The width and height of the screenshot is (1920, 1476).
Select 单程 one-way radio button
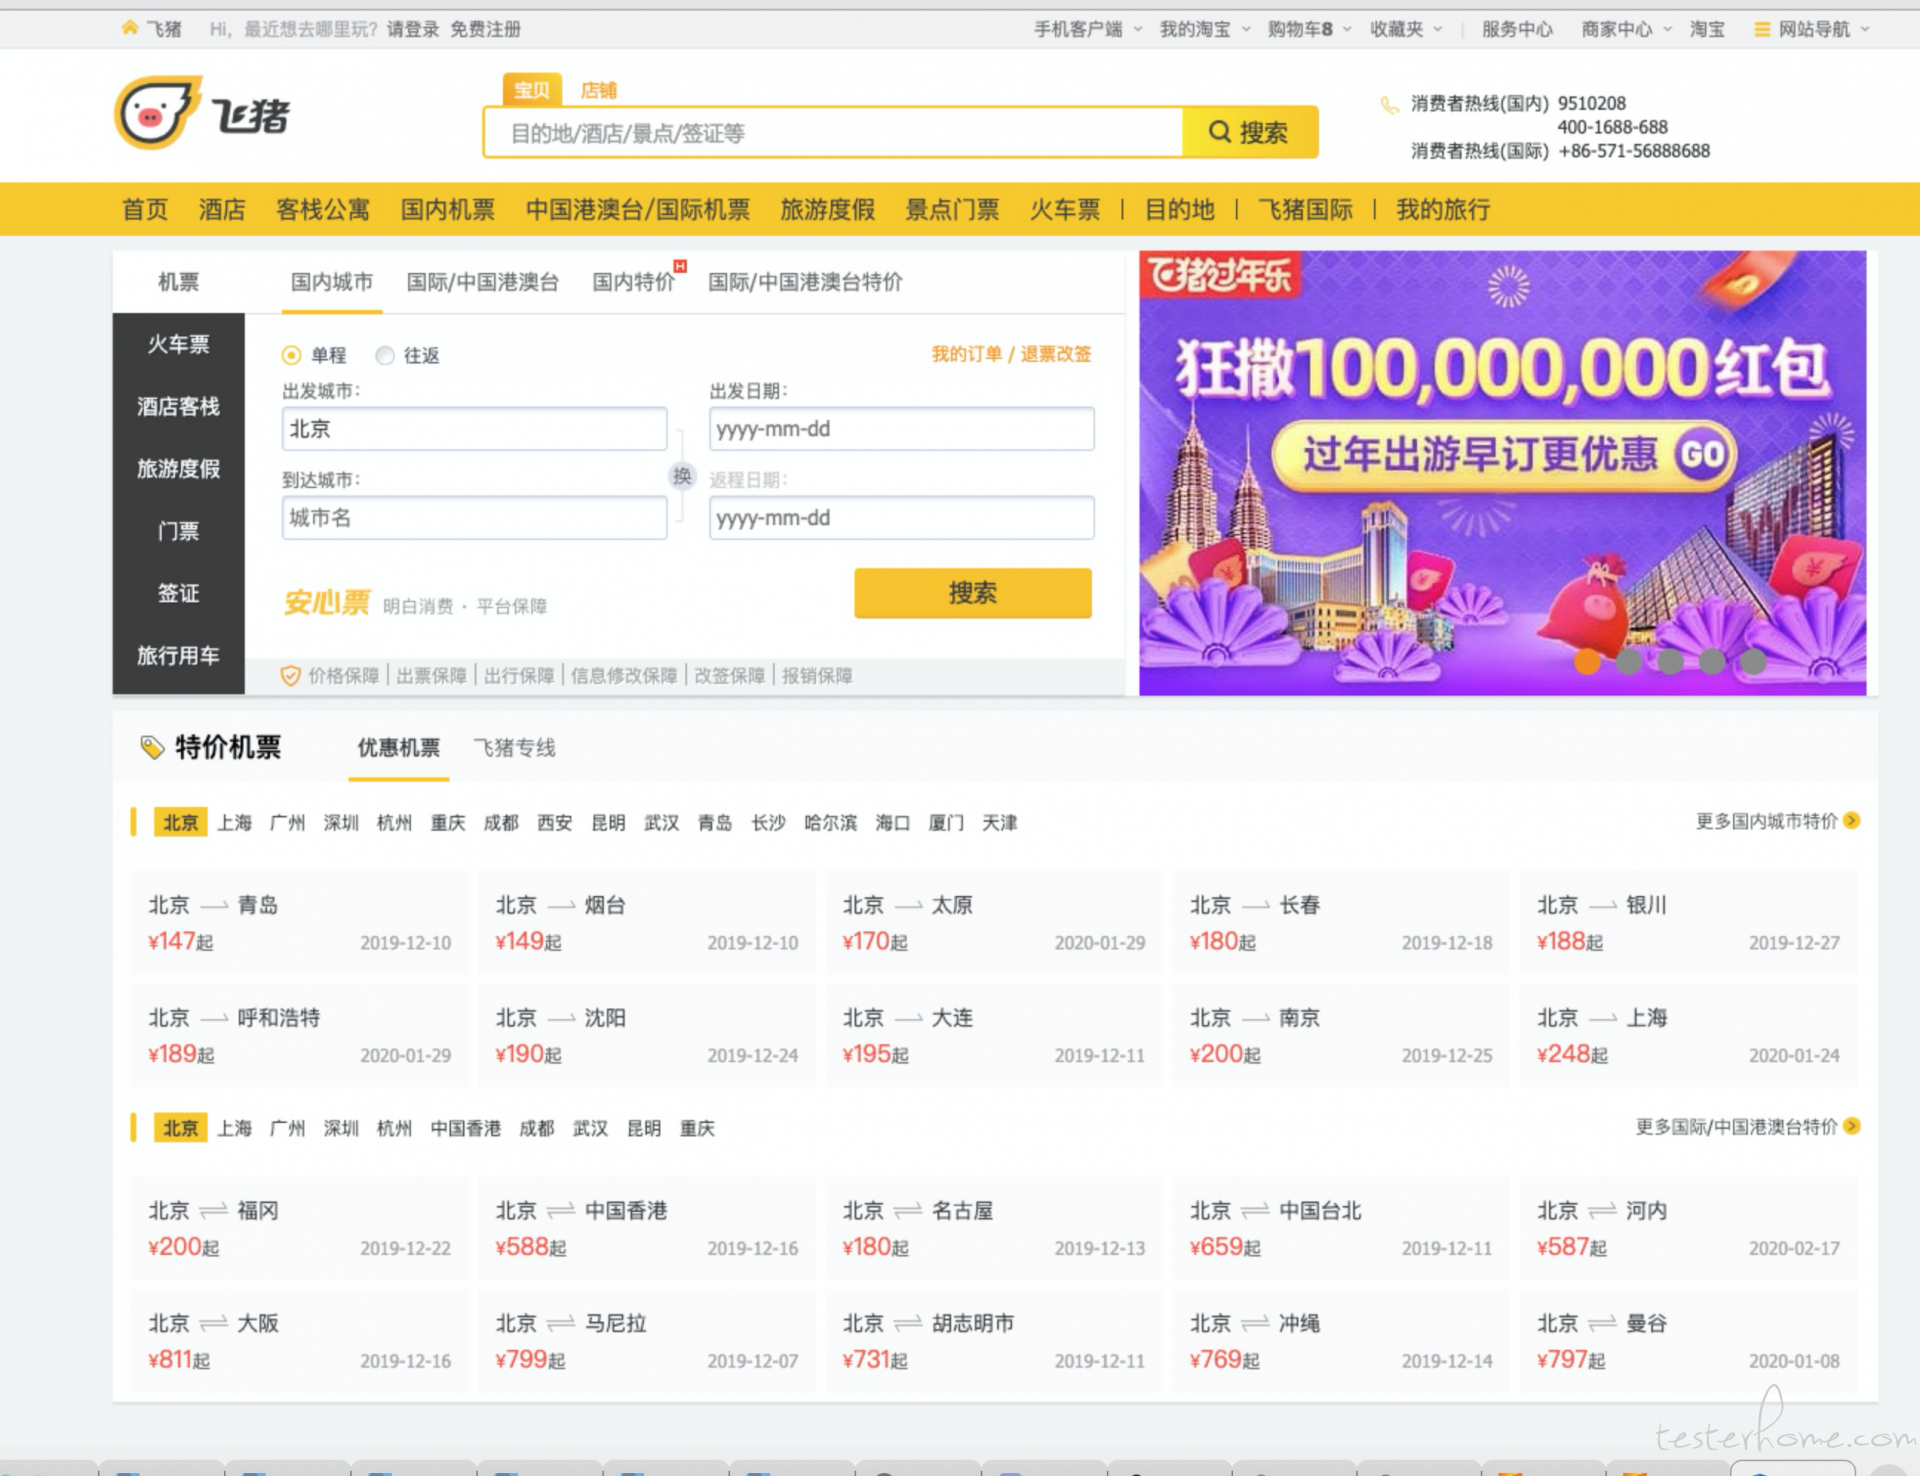[x=291, y=355]
